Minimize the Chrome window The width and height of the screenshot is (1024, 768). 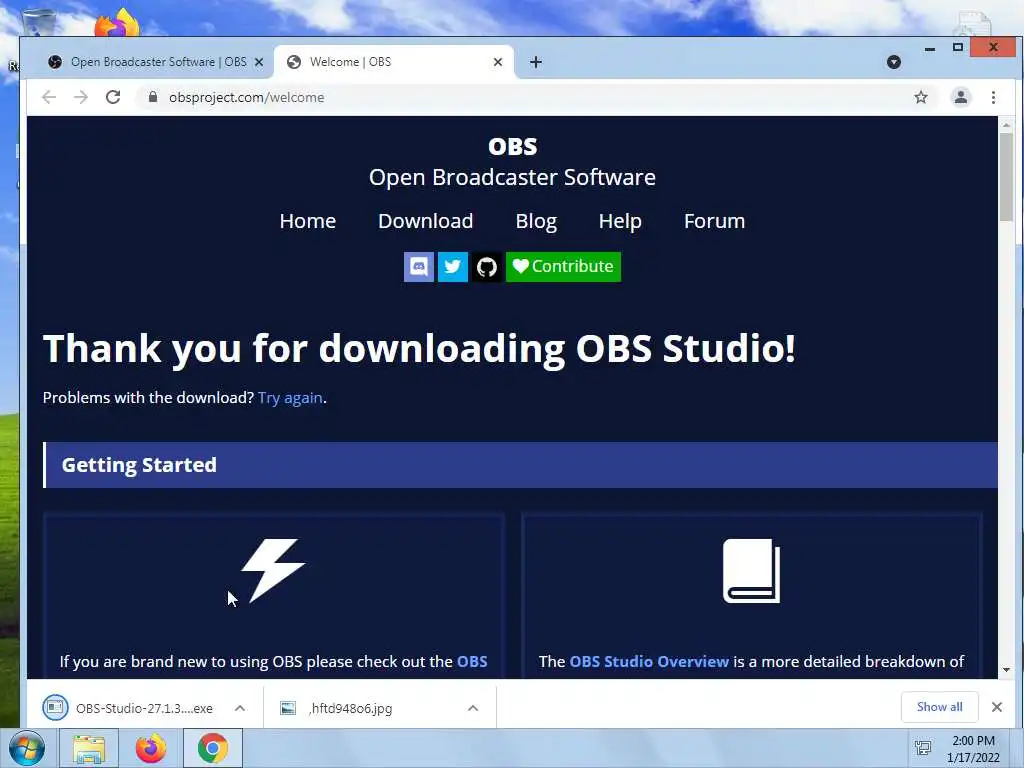click(x=930, y=48)
